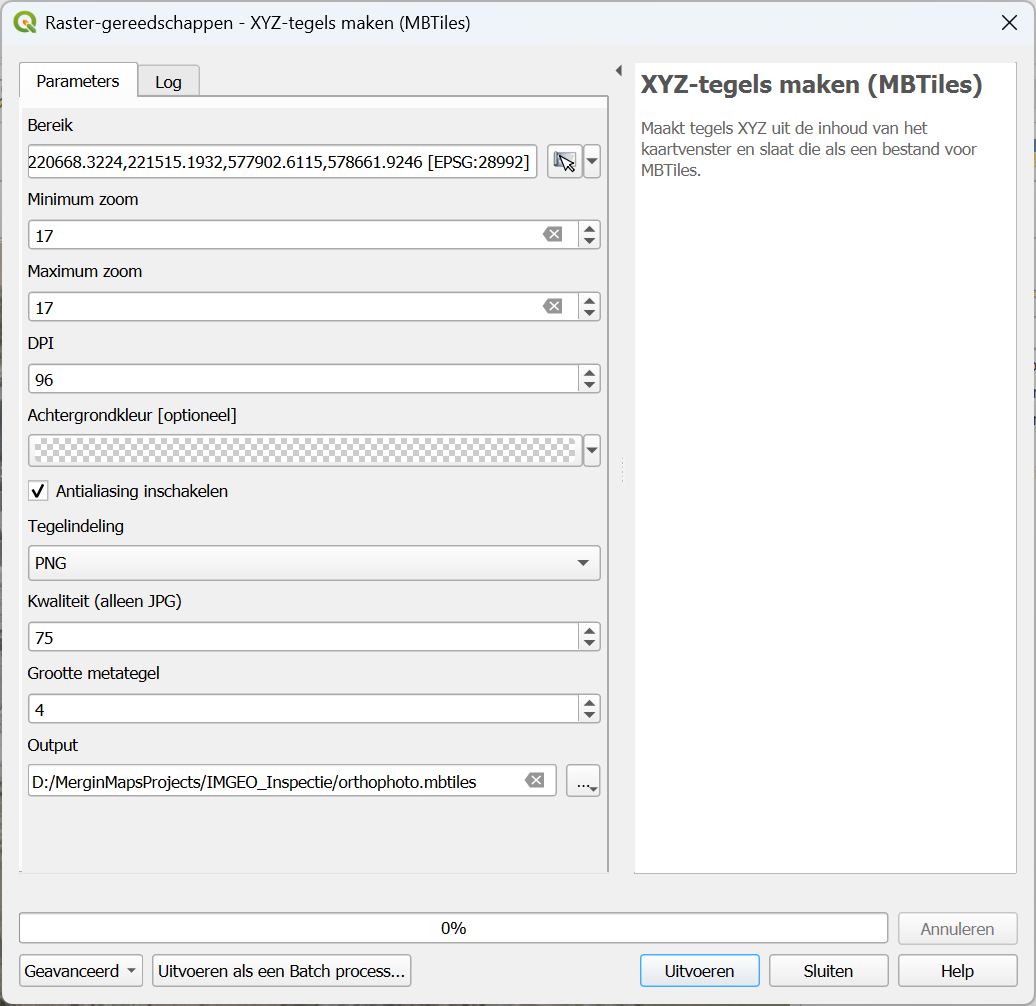Click the QGIS logo in title bar
Screen dimensions: 1036x1006
24,22
